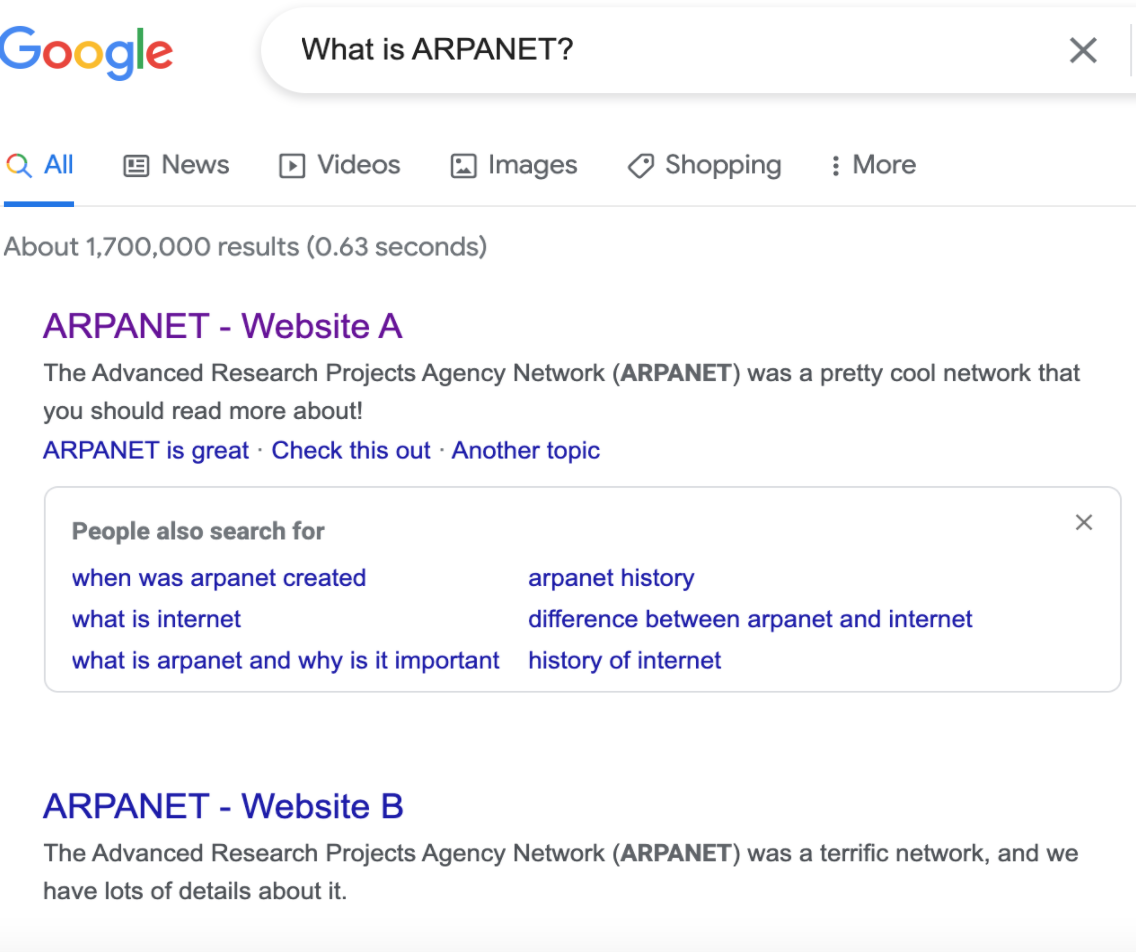This screenshot has height=952, width=1136.
Task: Open the ARPANET - Website A result
Action: (222, 325)
